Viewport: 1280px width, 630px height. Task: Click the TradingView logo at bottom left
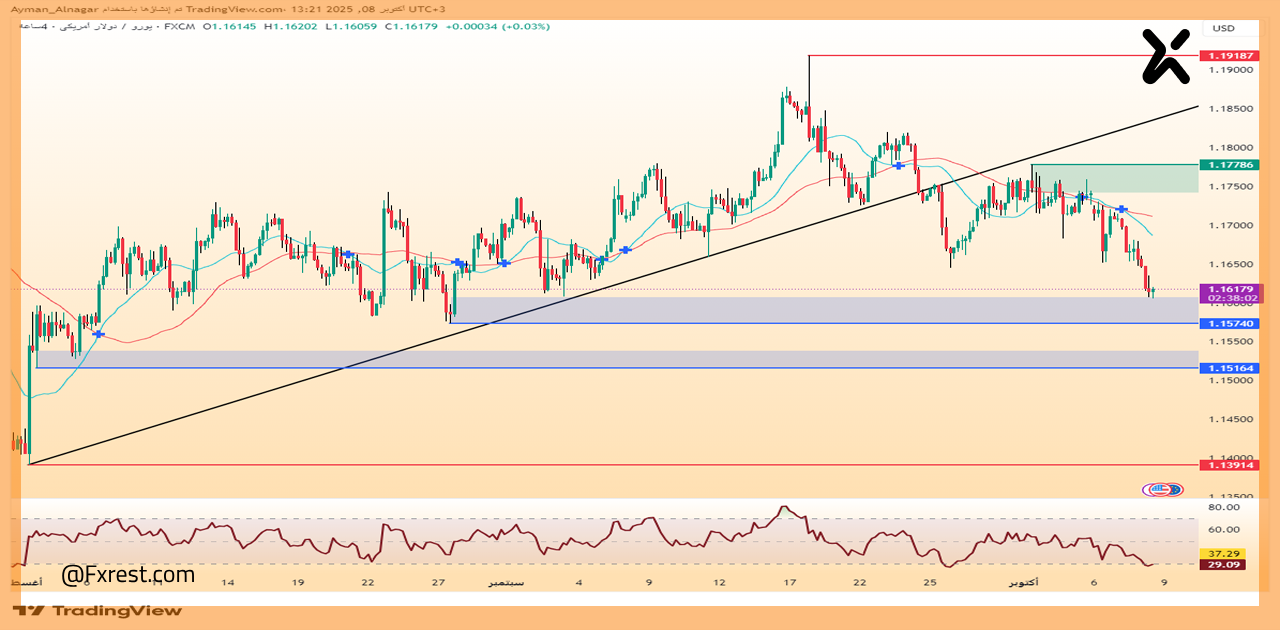[x=98, y=610]
